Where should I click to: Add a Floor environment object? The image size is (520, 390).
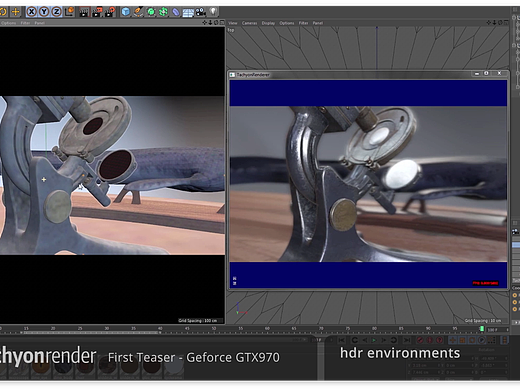[188, 12]
